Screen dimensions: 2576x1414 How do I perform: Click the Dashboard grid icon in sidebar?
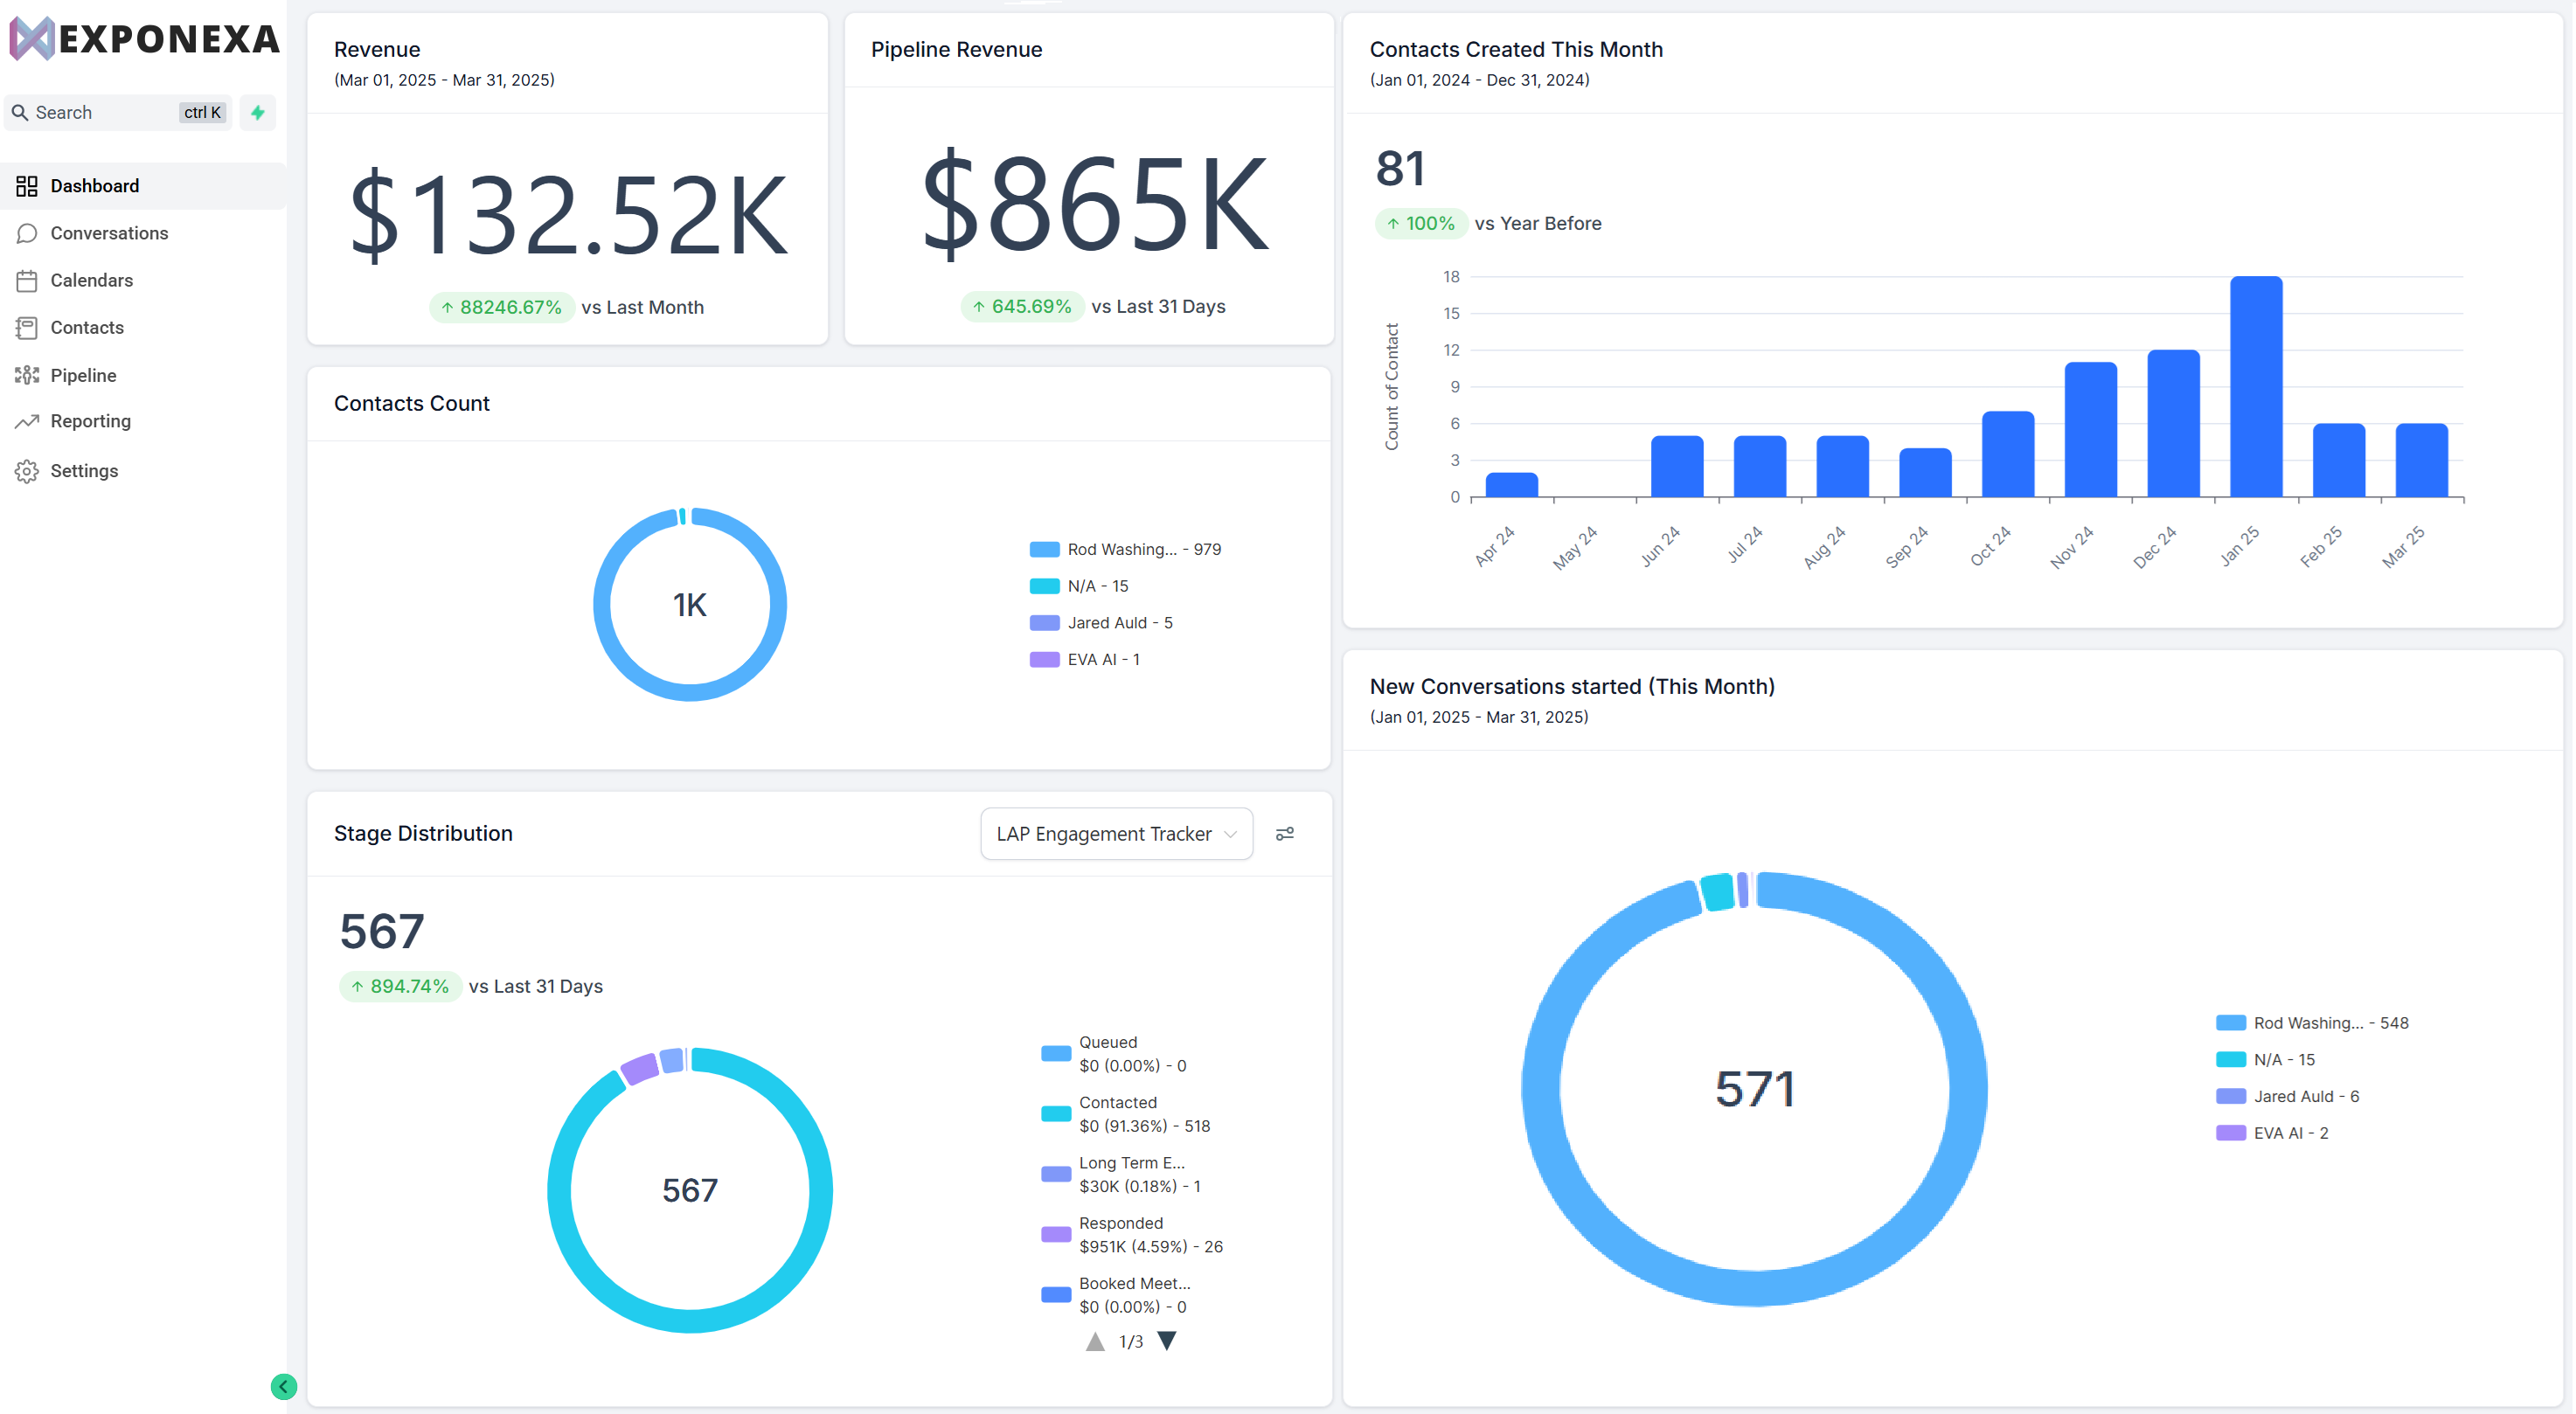coord(27,186)
